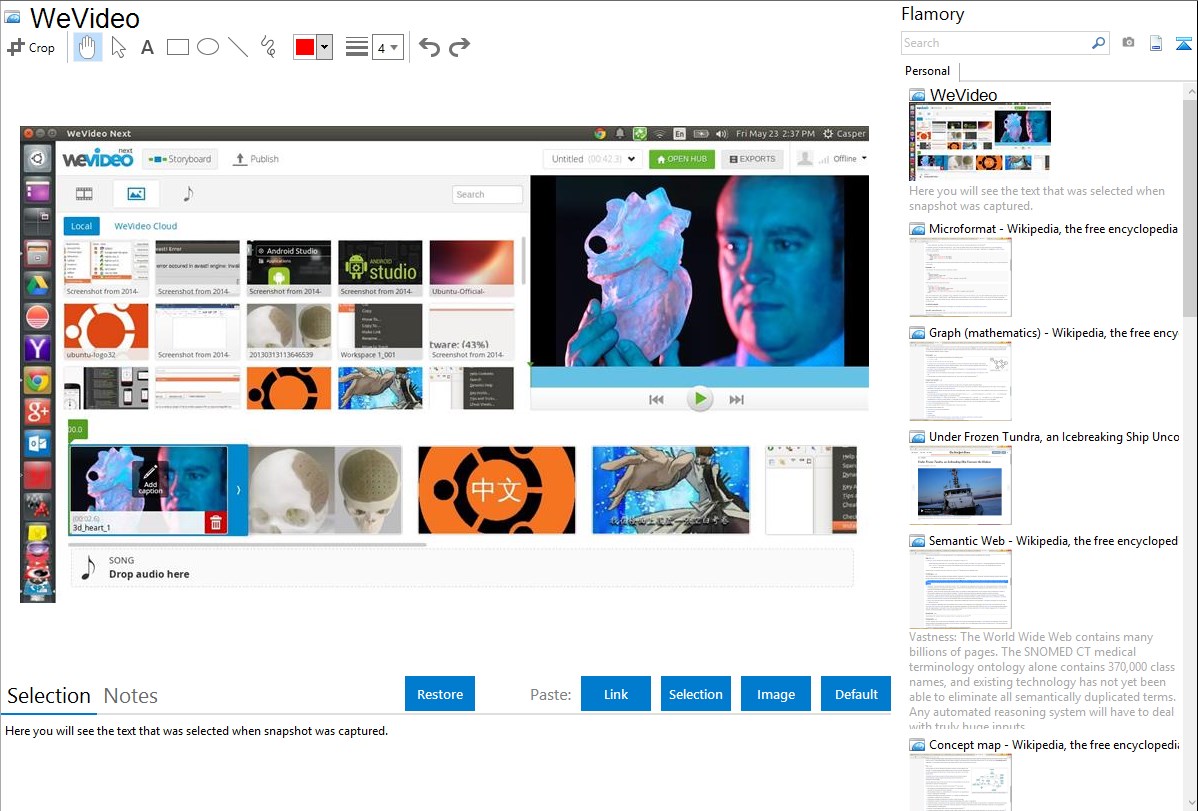Open the line width dropdown showing 4
This screenshot has height=811, width=1198.
pyautogui.click(x=388, y=47)
